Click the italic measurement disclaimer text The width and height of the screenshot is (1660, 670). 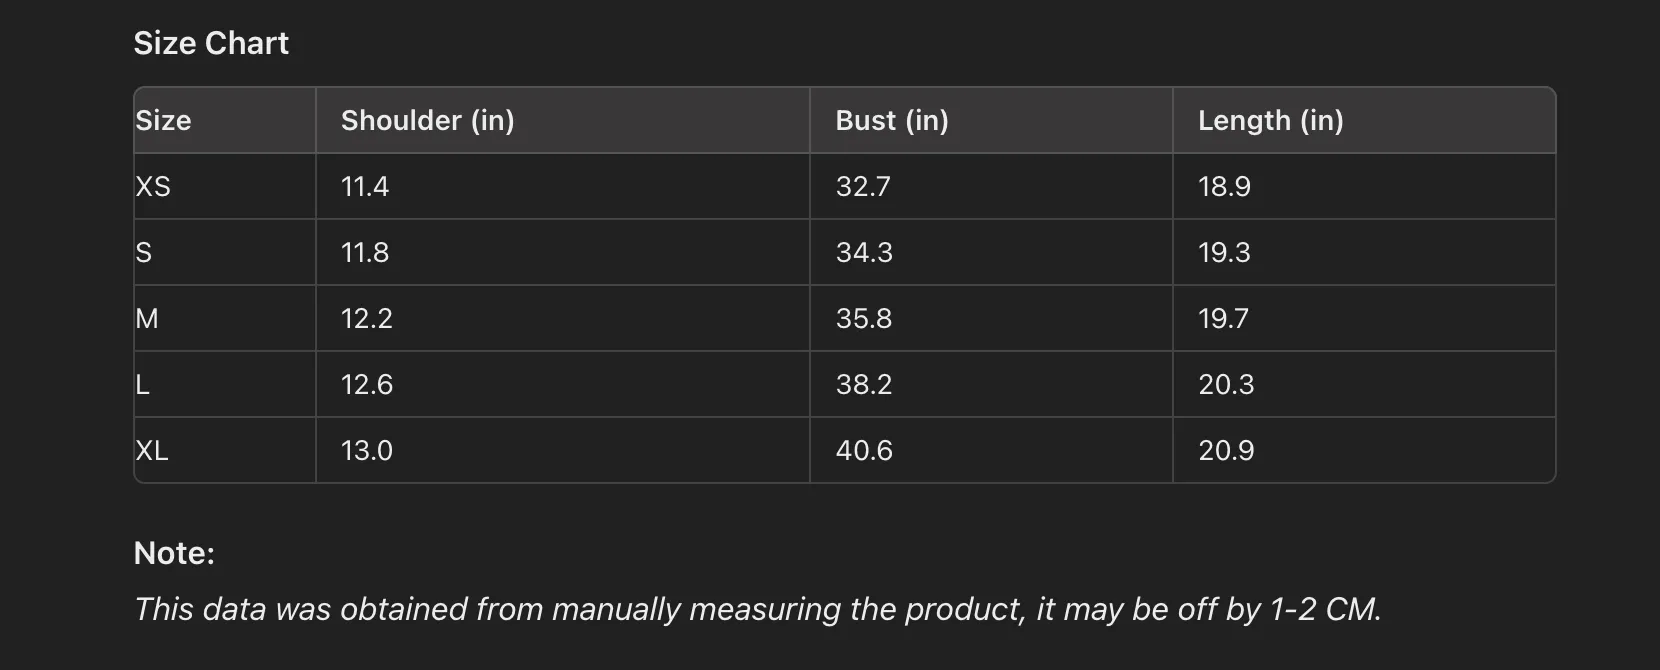point(758,609)
